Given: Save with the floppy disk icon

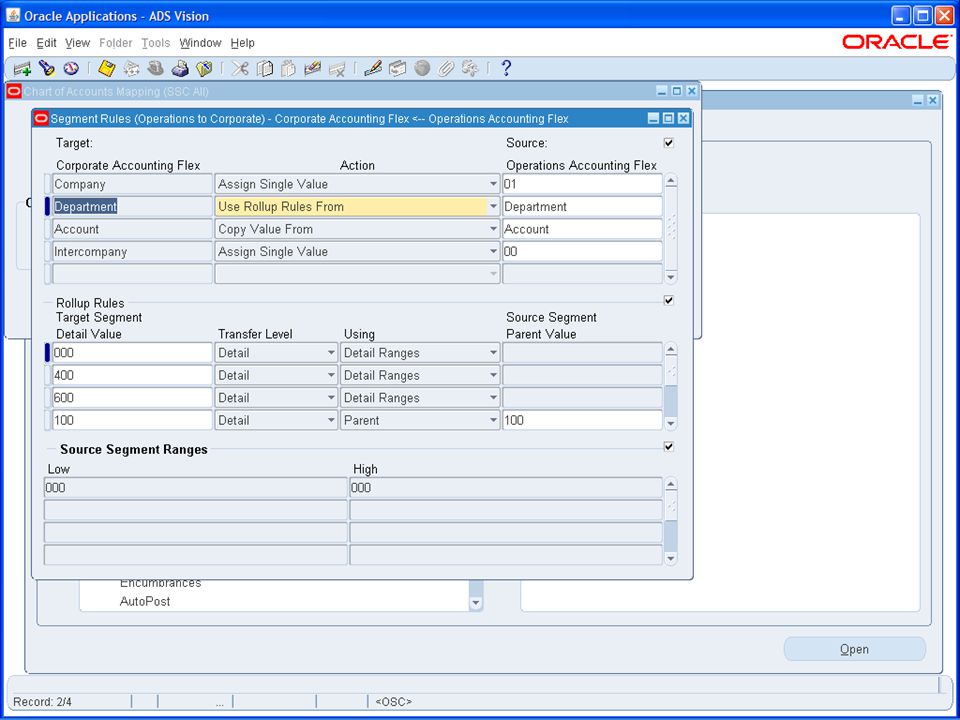Looking at the screenshot, I should (x=107, y=68).
